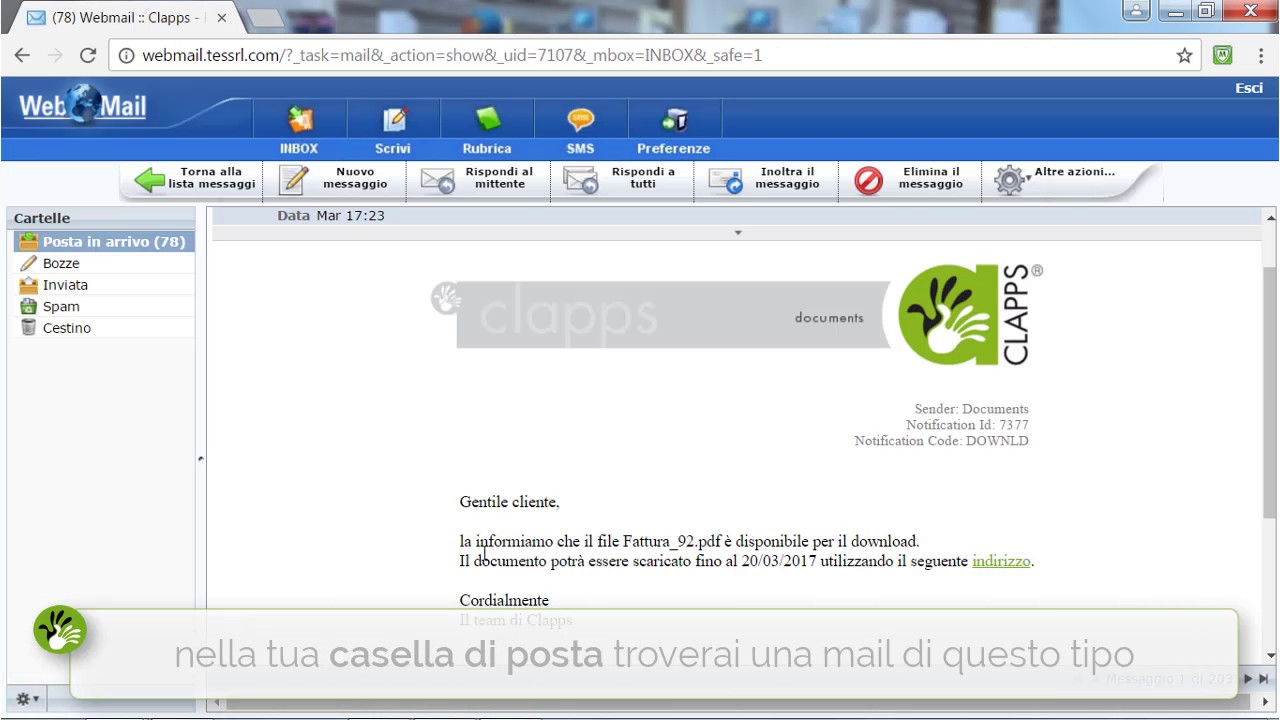1280x720 pixels.
Task: Open the folder actions gear menu
Action: (27, 699)
